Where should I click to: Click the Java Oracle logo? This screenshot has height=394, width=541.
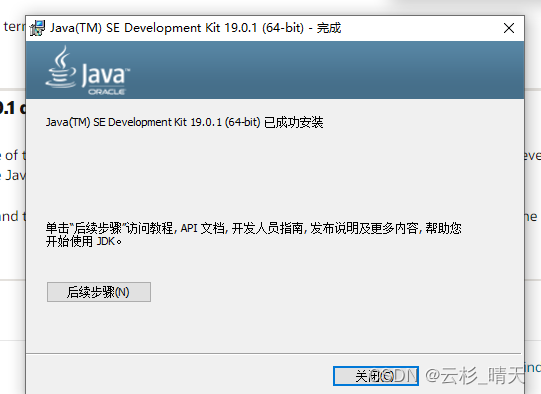coord(88,70)
